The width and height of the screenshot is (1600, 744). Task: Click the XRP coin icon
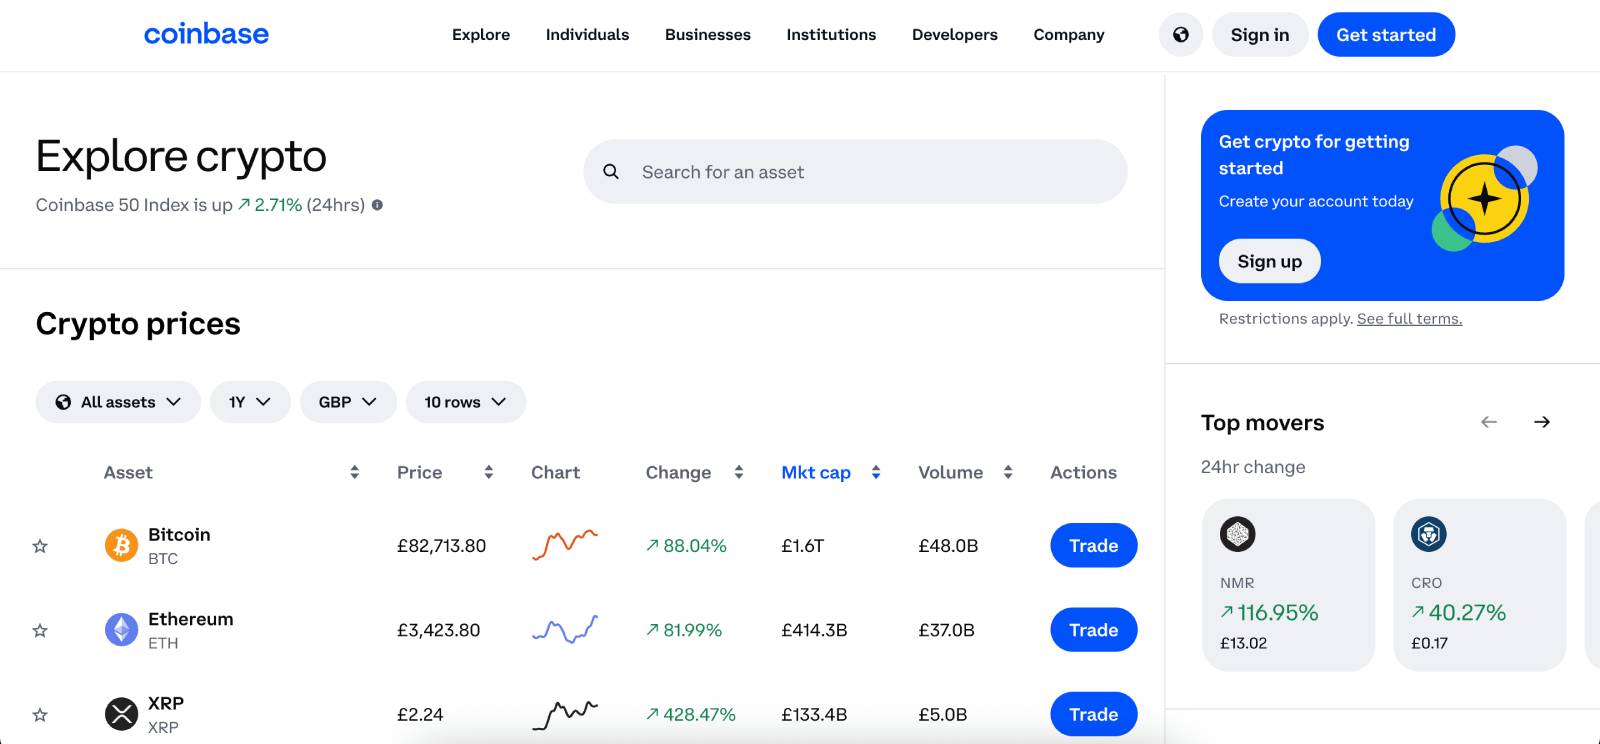[x=122, y=714]
